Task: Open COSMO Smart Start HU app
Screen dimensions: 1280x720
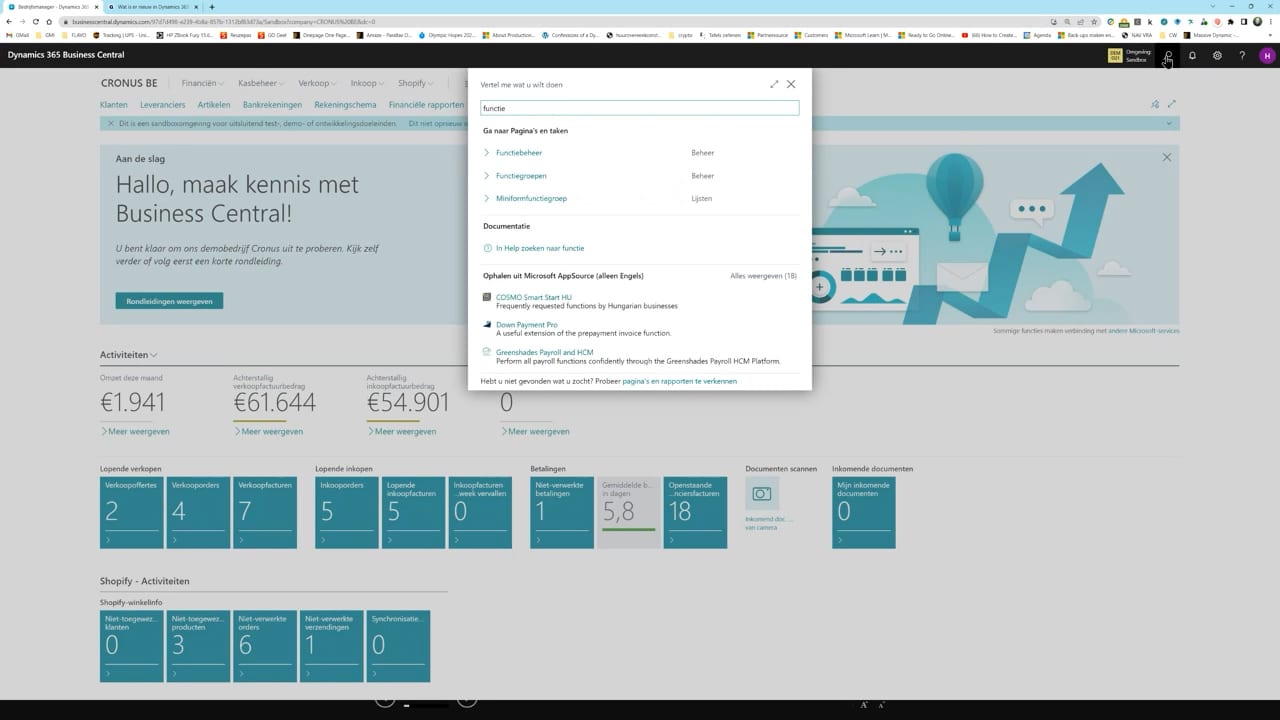Action: click(x=534, y=297)
